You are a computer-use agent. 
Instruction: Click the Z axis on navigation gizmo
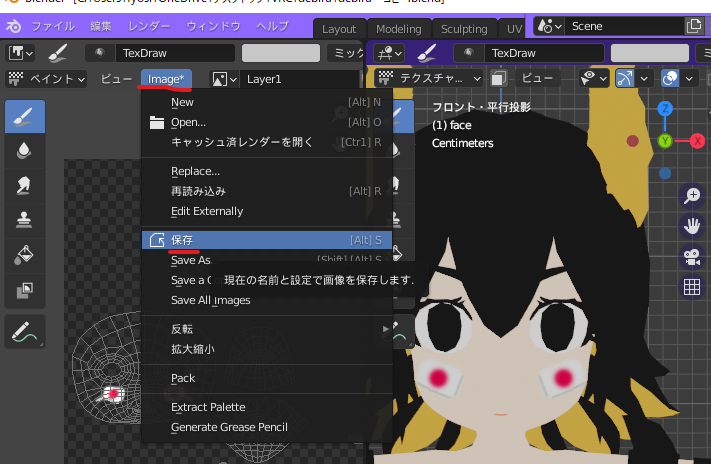(x=665, y=108)
